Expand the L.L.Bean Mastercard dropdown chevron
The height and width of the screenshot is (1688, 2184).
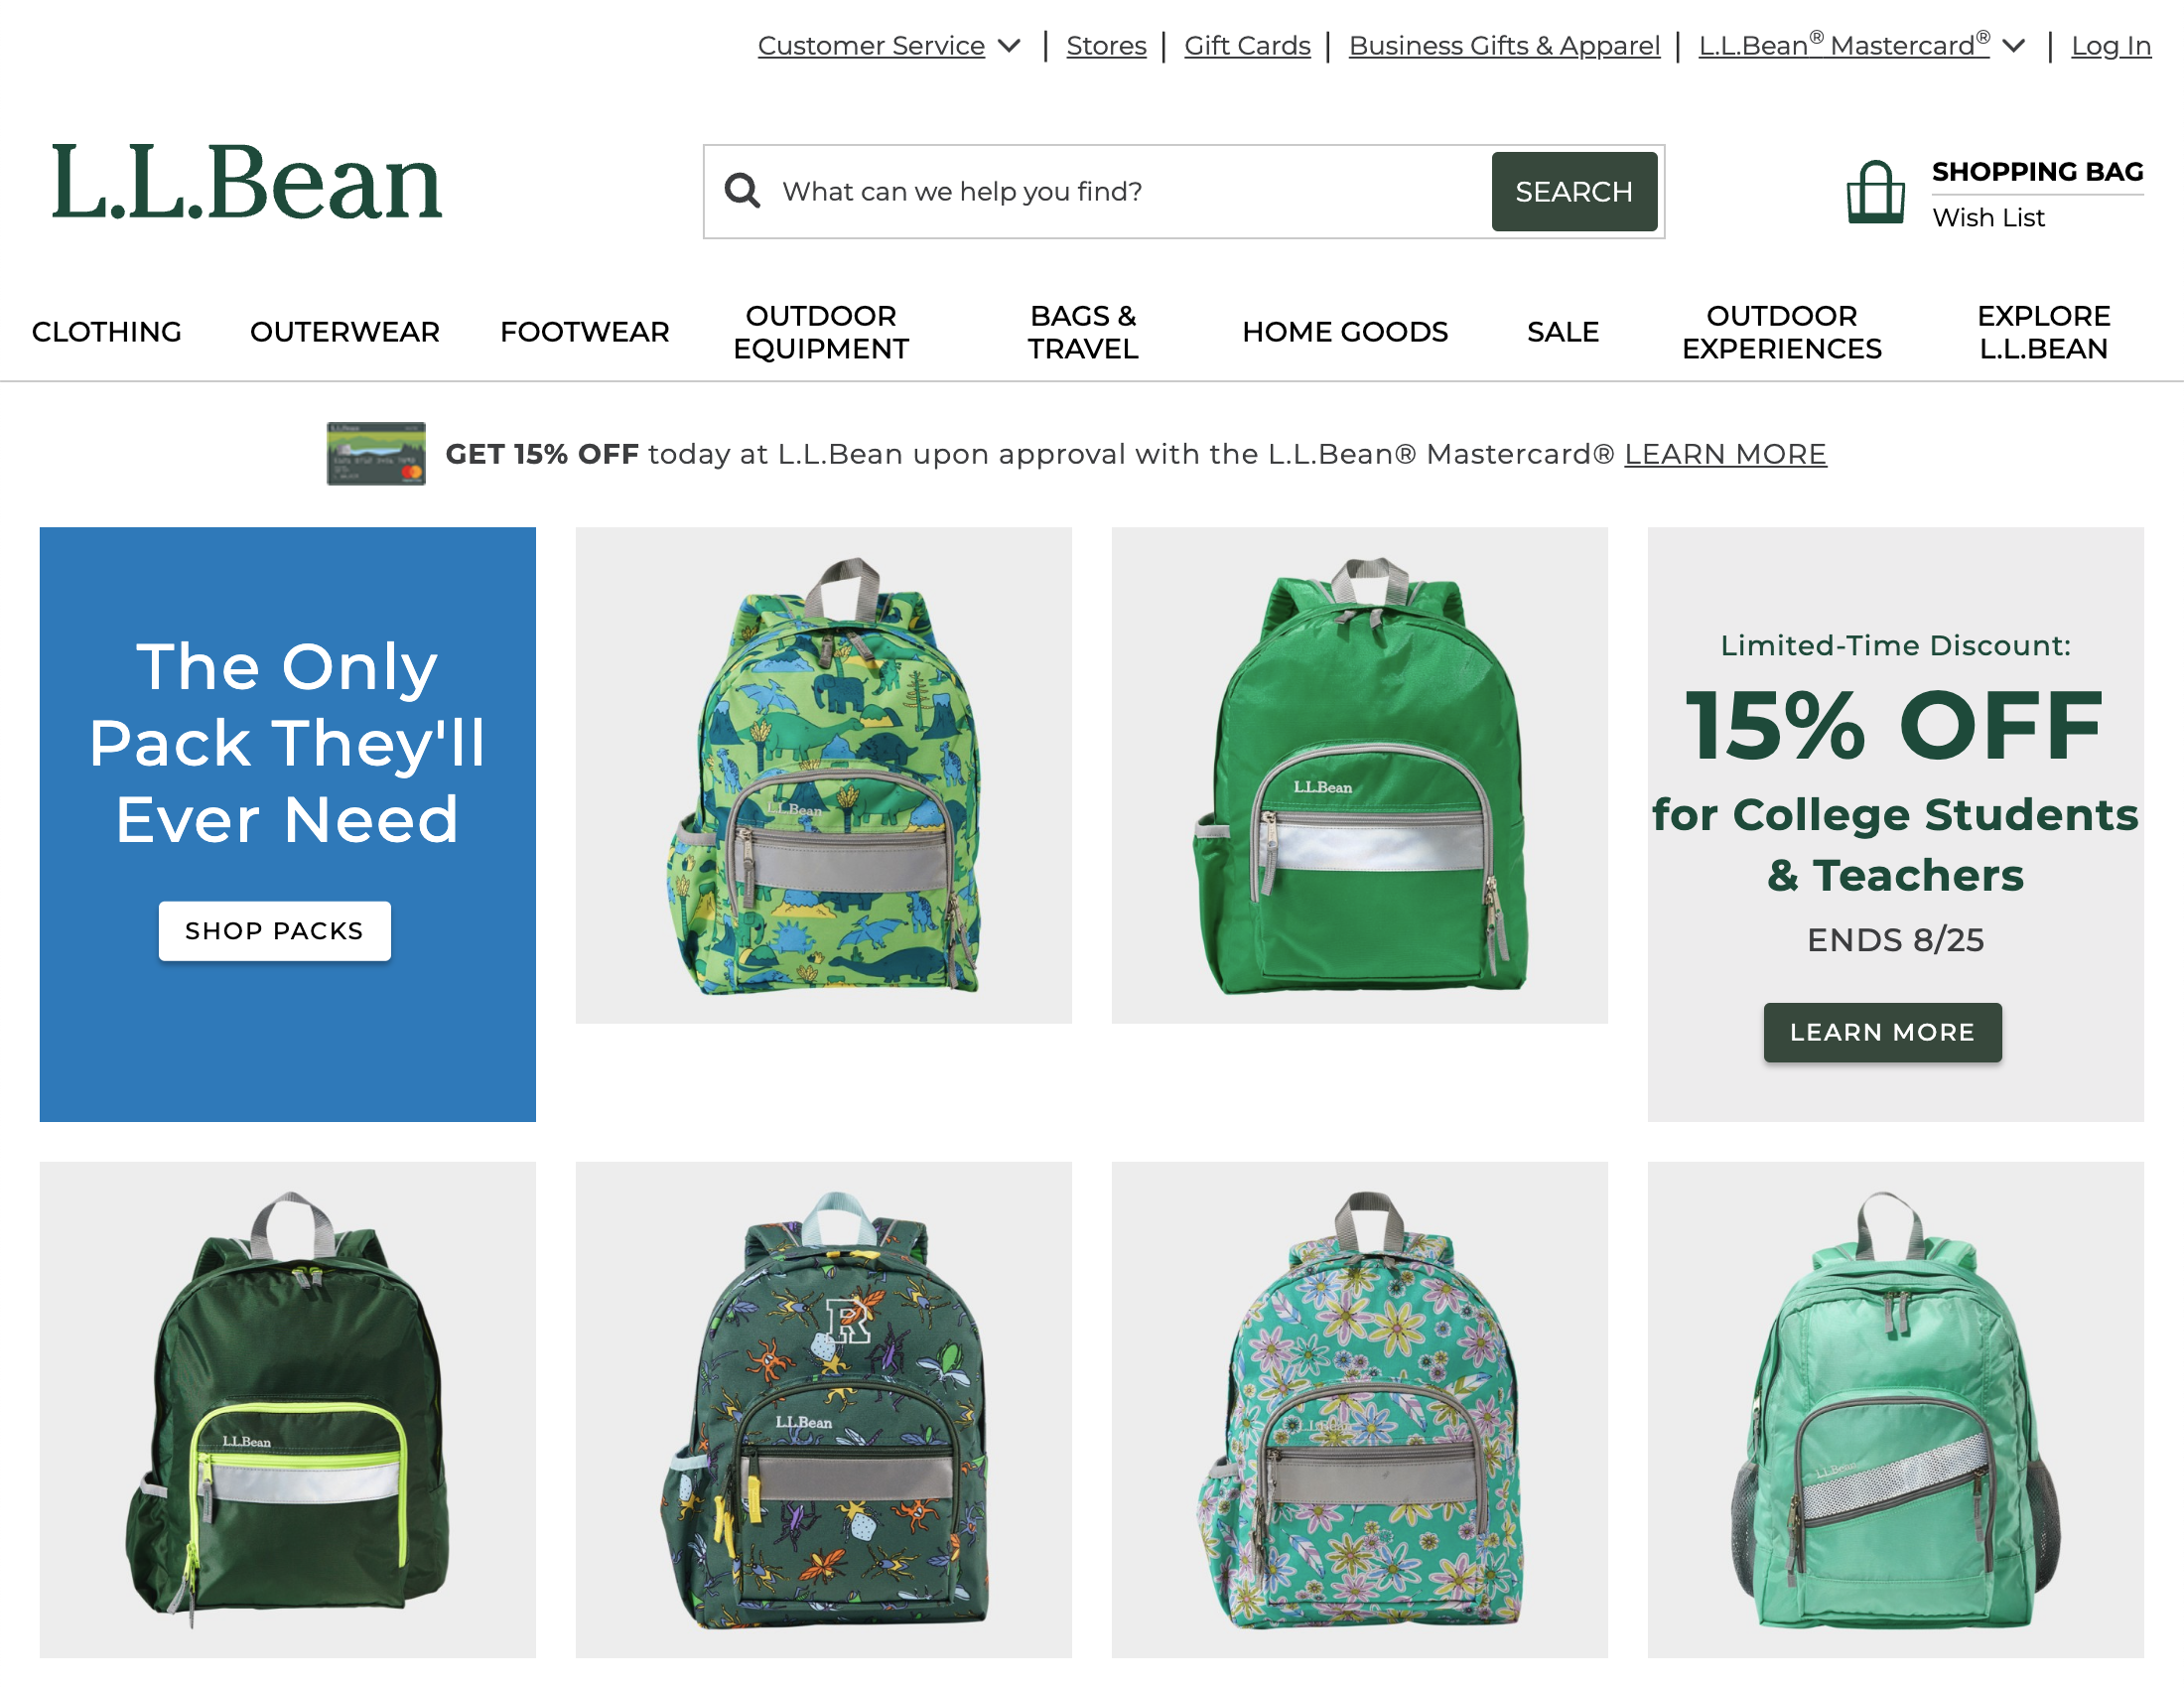(x=2014, y=46)
